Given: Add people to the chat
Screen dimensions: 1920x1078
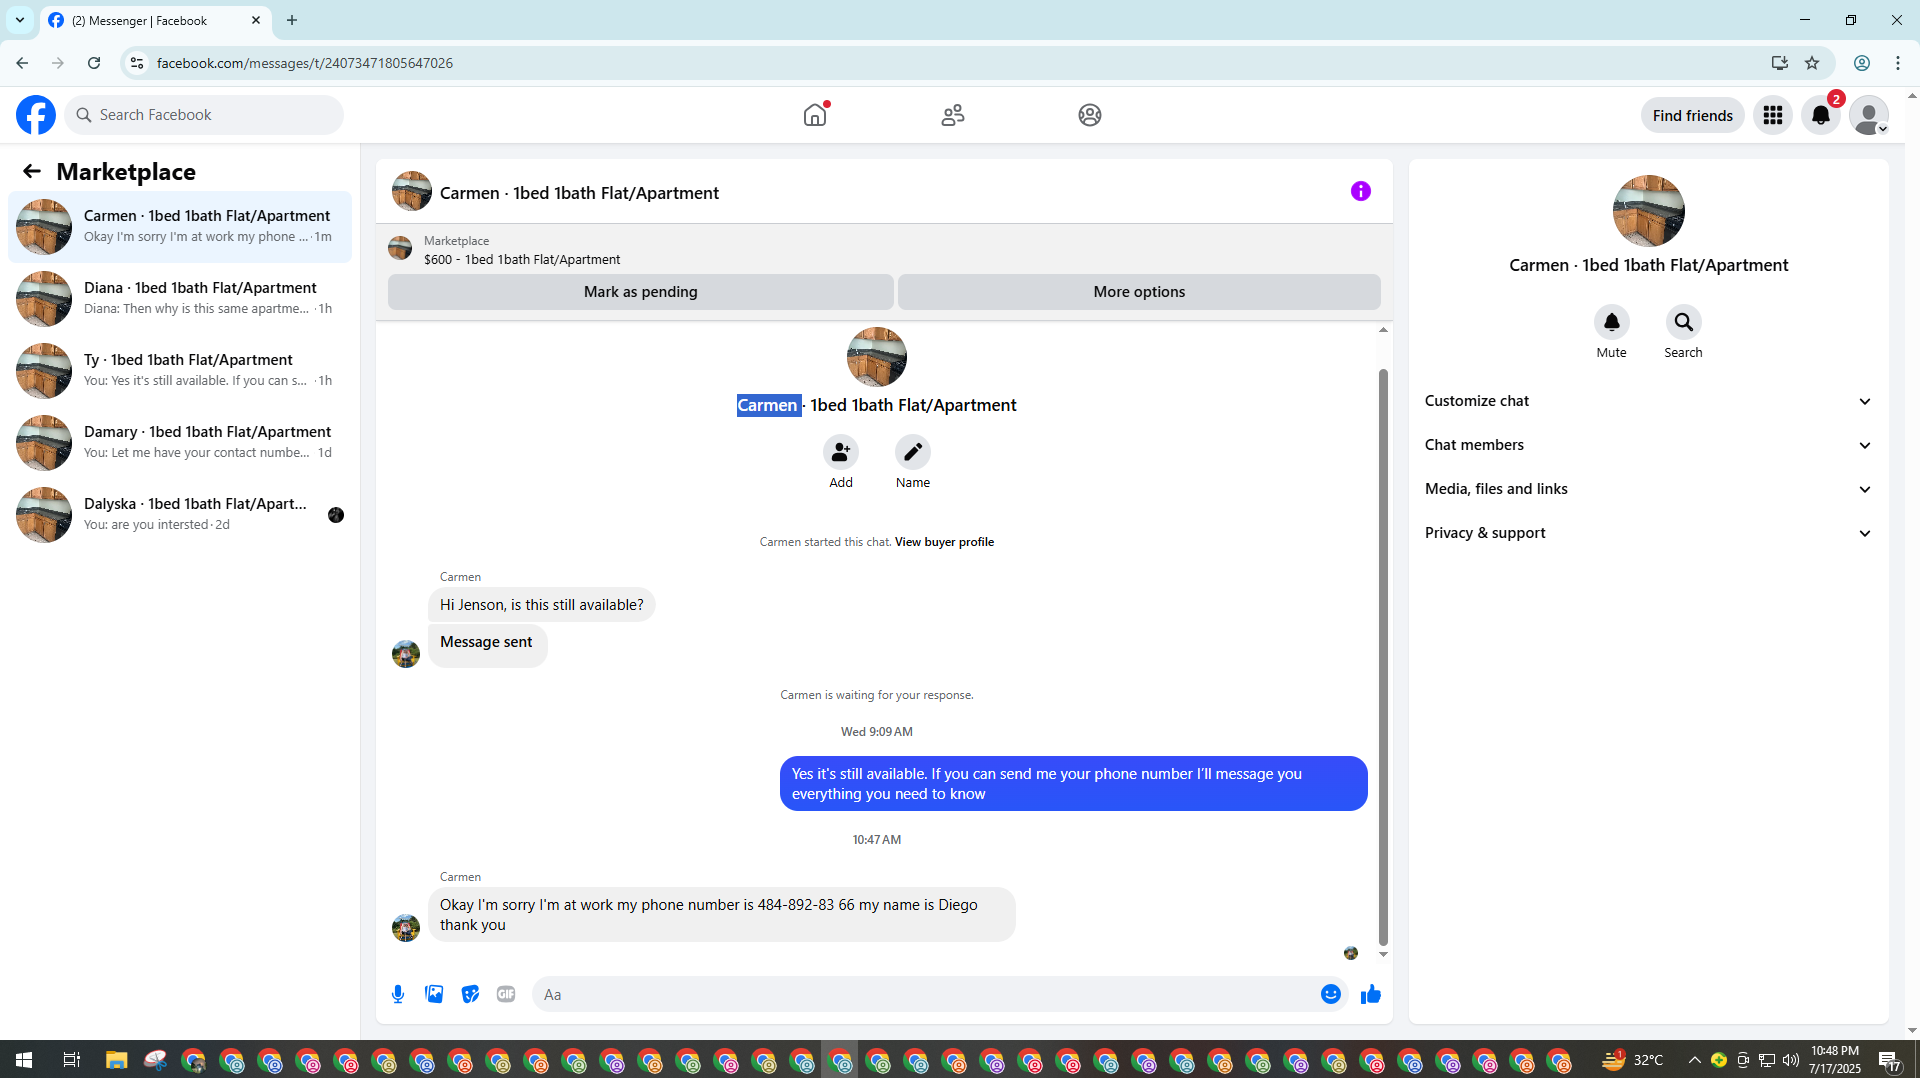Looking at the screenshot, I should click(x=841, y=453).
